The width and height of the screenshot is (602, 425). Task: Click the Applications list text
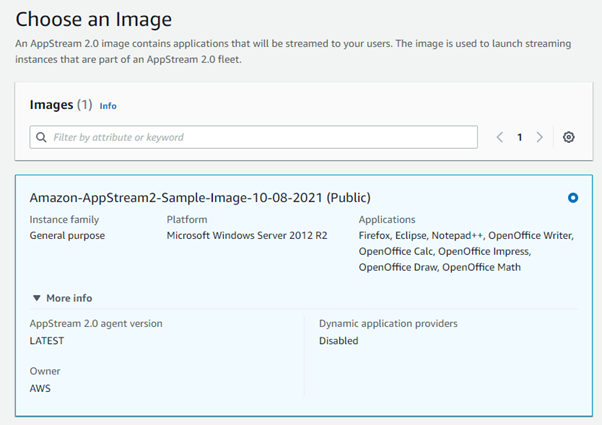point(466,251)
